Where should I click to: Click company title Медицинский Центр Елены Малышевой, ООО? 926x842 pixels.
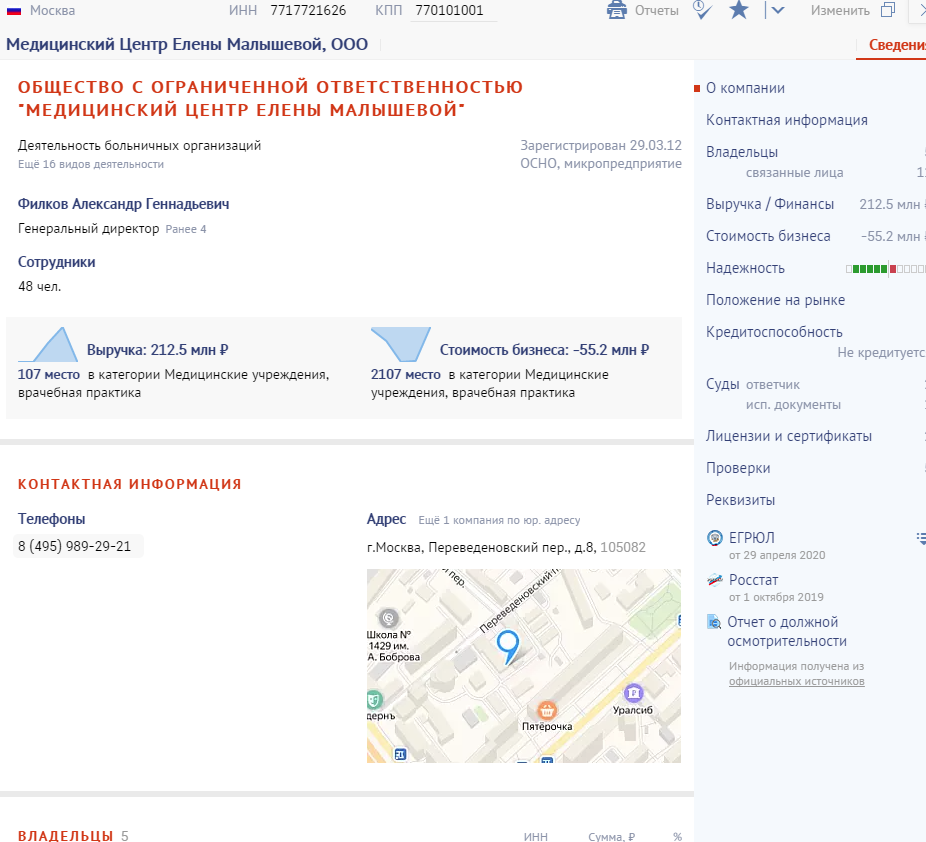[187, 44]
